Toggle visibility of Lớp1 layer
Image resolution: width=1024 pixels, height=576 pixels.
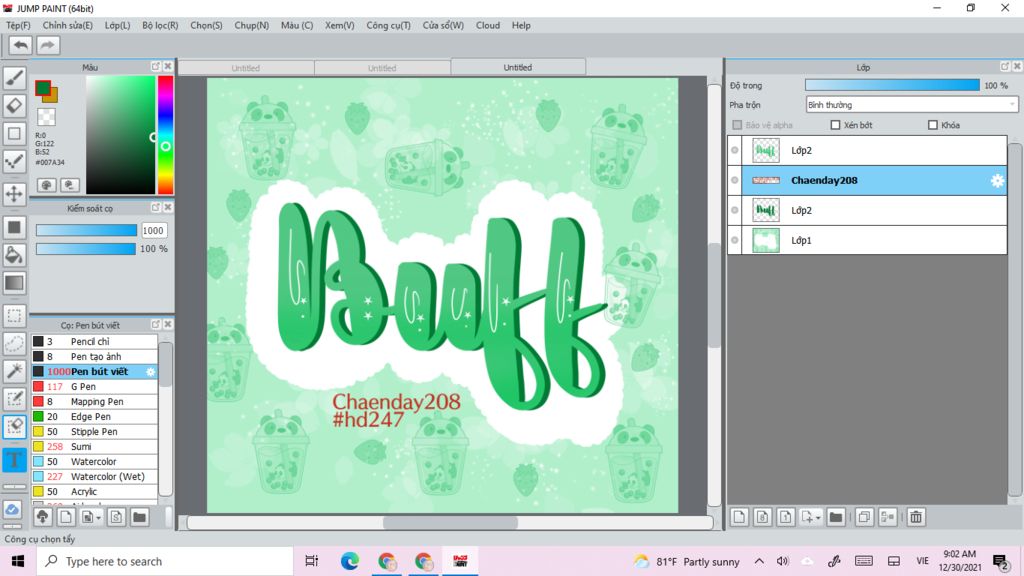(735, 240)
